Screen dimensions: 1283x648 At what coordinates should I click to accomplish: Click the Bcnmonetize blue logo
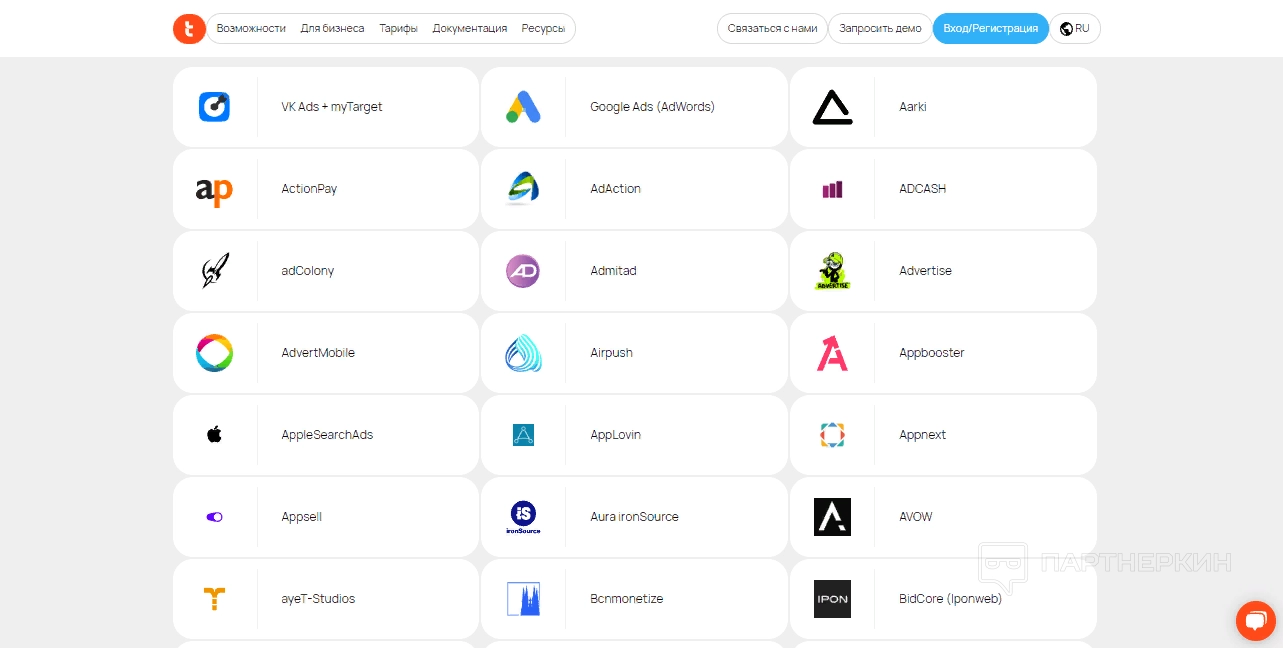pos(523,599)
